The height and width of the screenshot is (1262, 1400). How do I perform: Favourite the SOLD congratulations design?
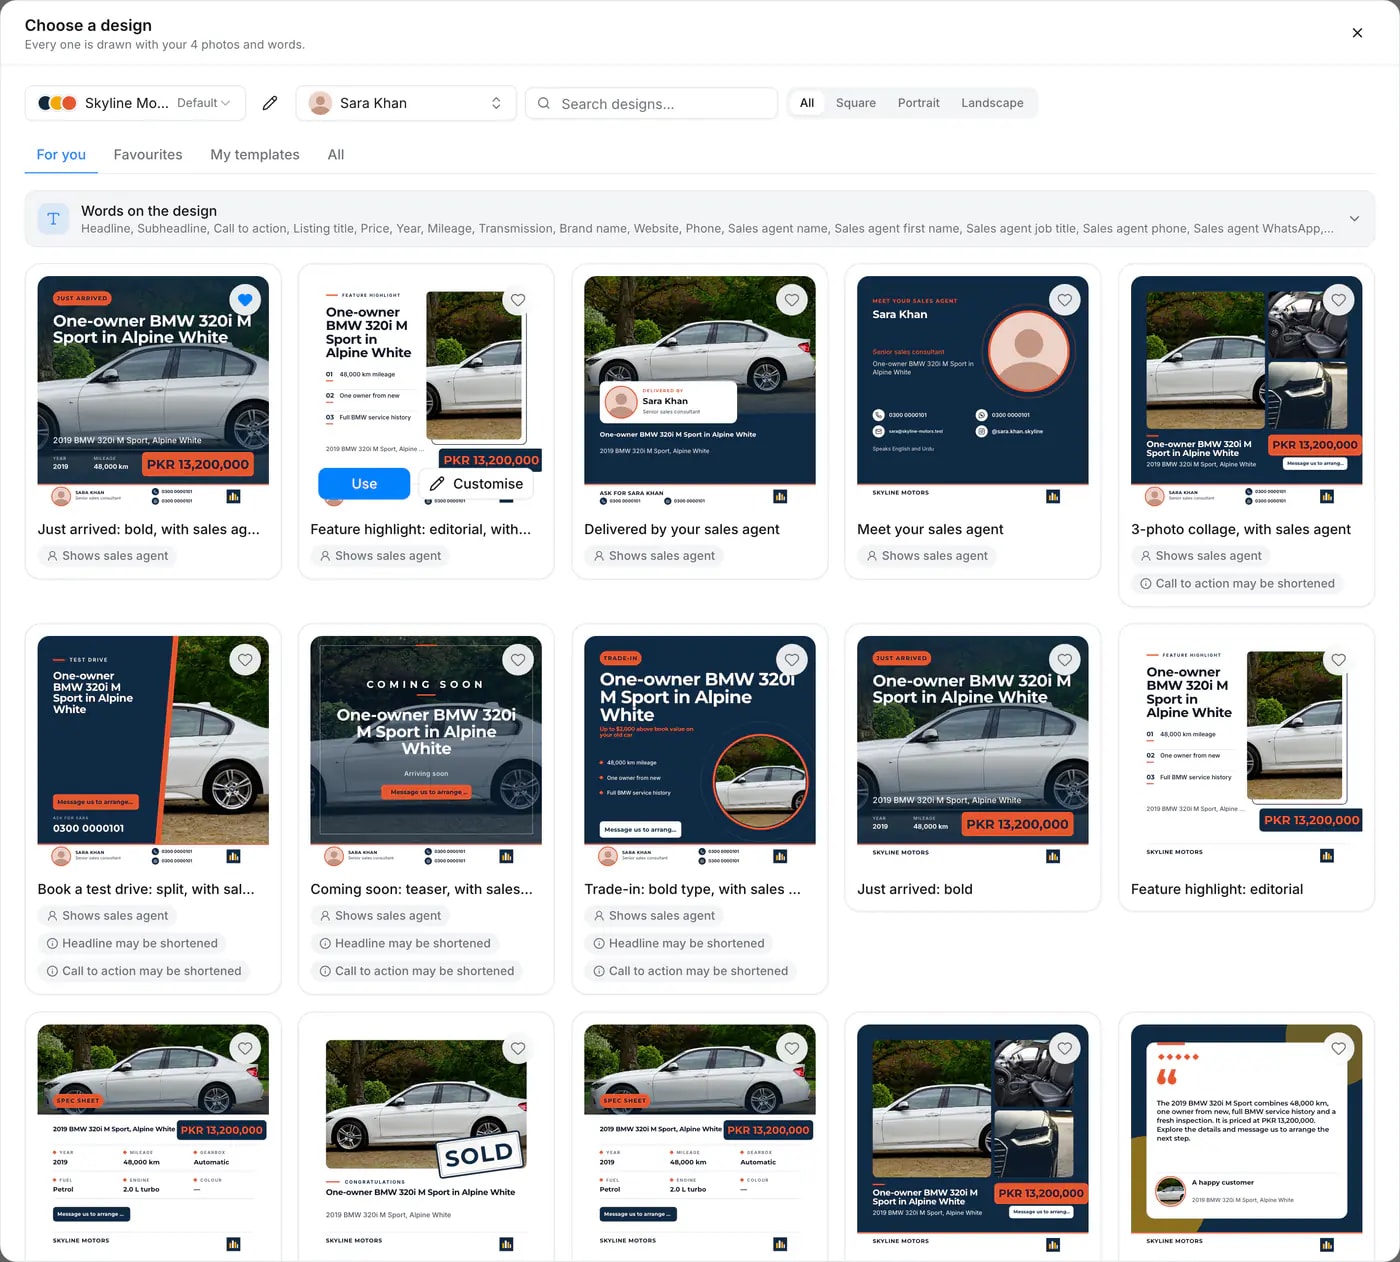coord(518,1047)
